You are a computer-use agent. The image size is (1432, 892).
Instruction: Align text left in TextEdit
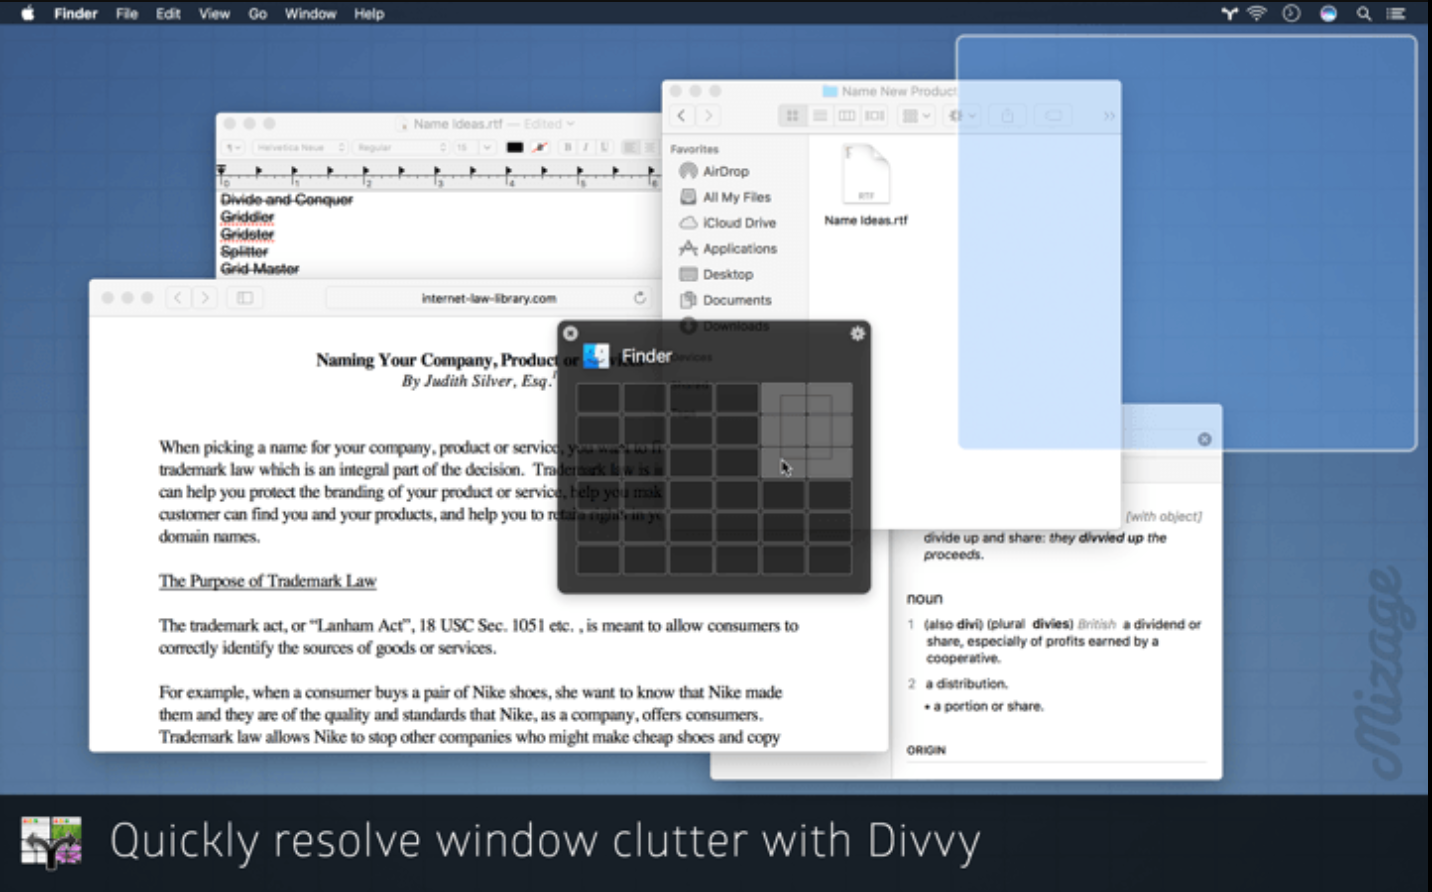(630, 147)
